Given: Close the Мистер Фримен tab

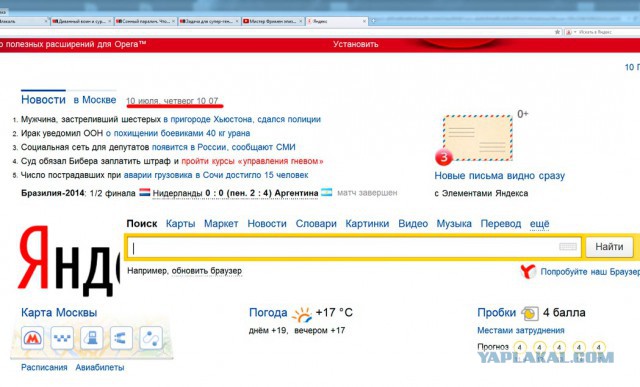Looking at the screenshot, I should pyautogui.click(x=301, y=21).
